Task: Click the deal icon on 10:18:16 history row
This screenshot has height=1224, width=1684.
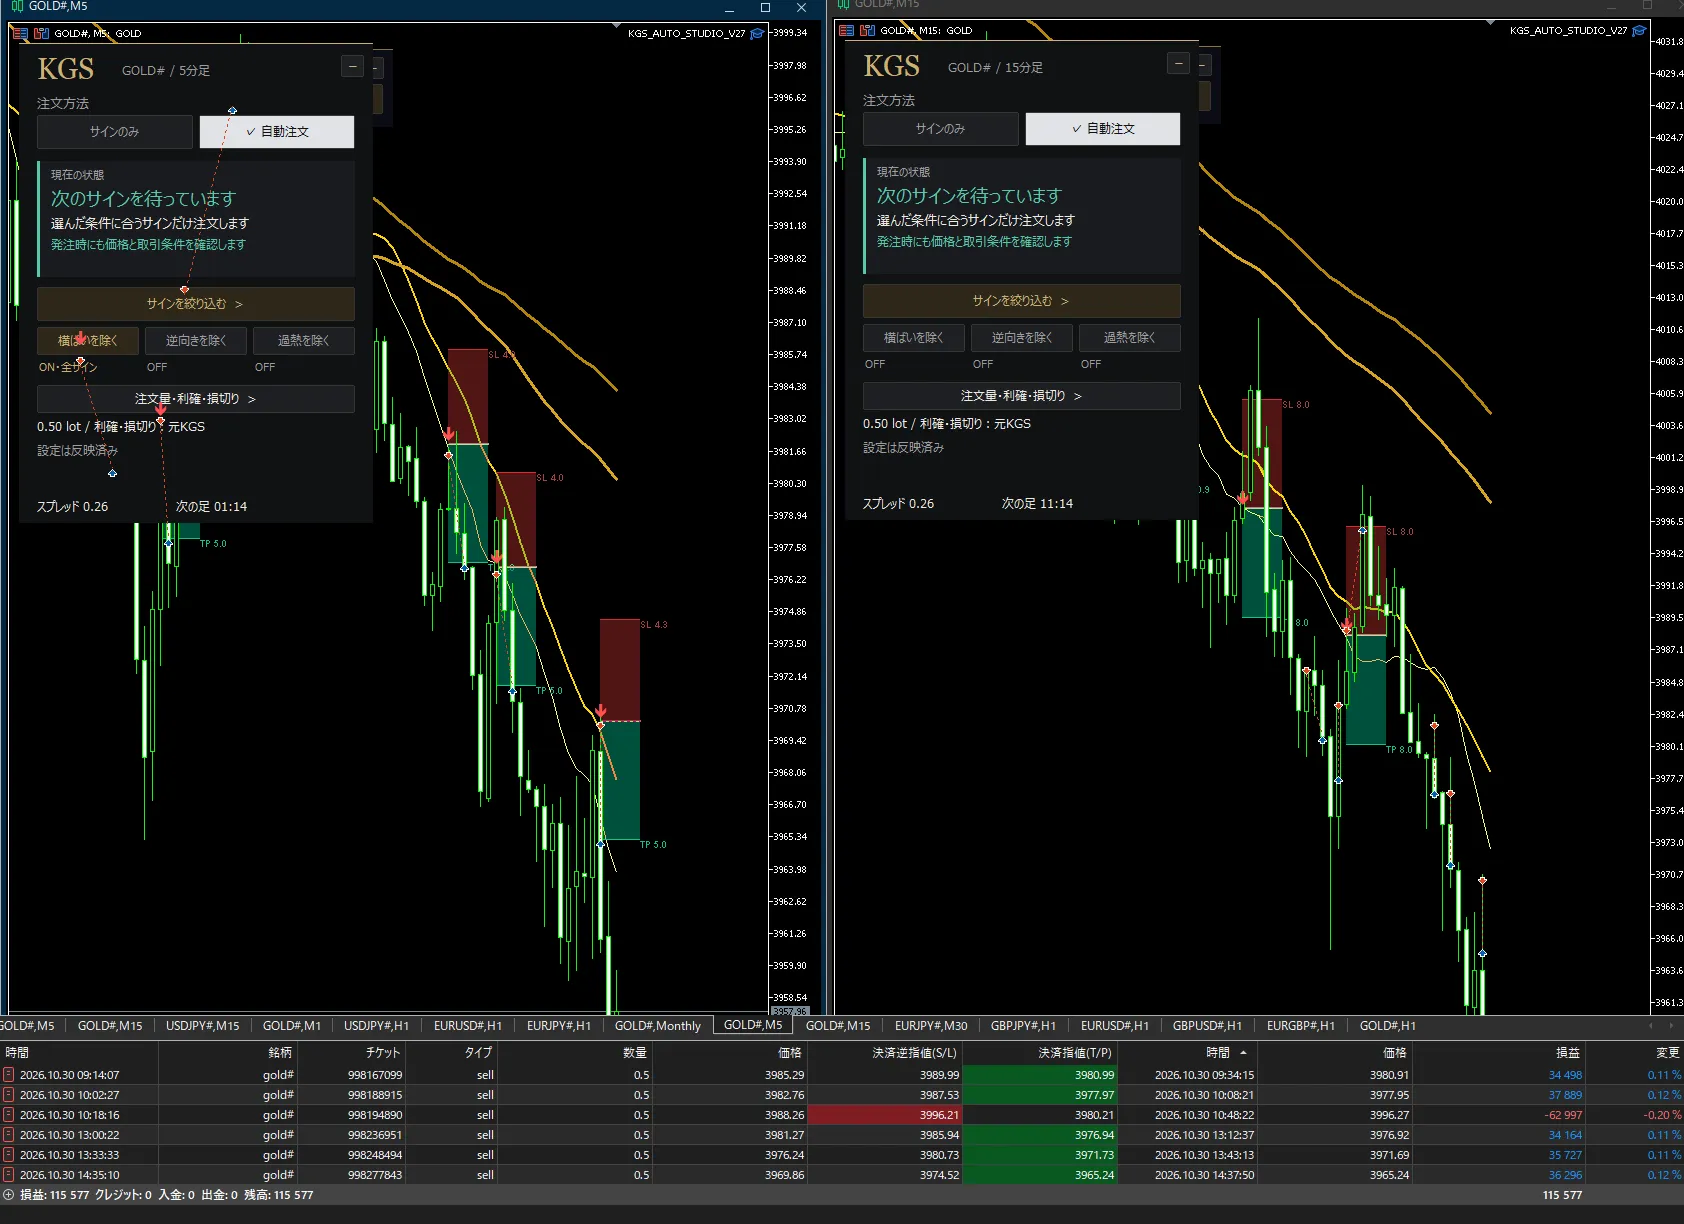Action: point(9,1115)
